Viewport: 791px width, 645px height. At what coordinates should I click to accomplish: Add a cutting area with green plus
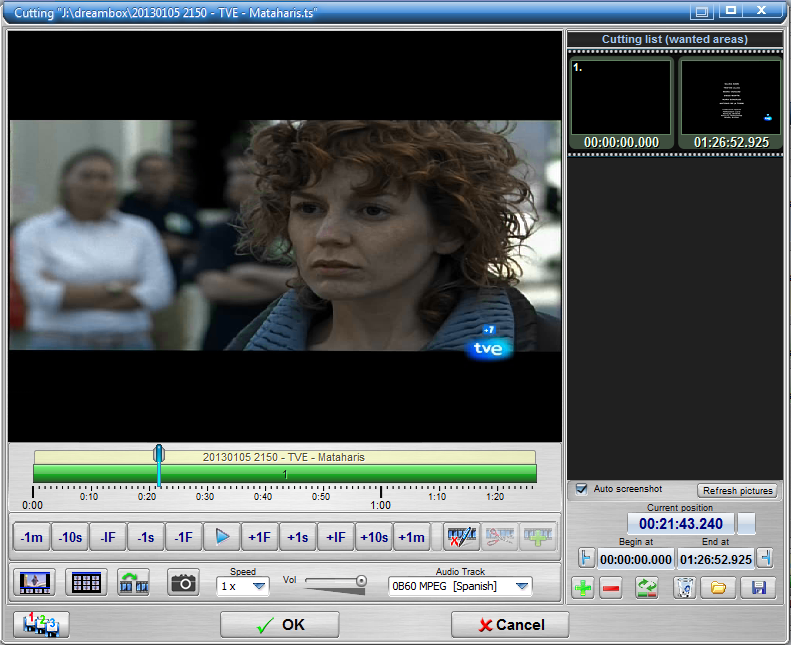[x=583, y=588]
